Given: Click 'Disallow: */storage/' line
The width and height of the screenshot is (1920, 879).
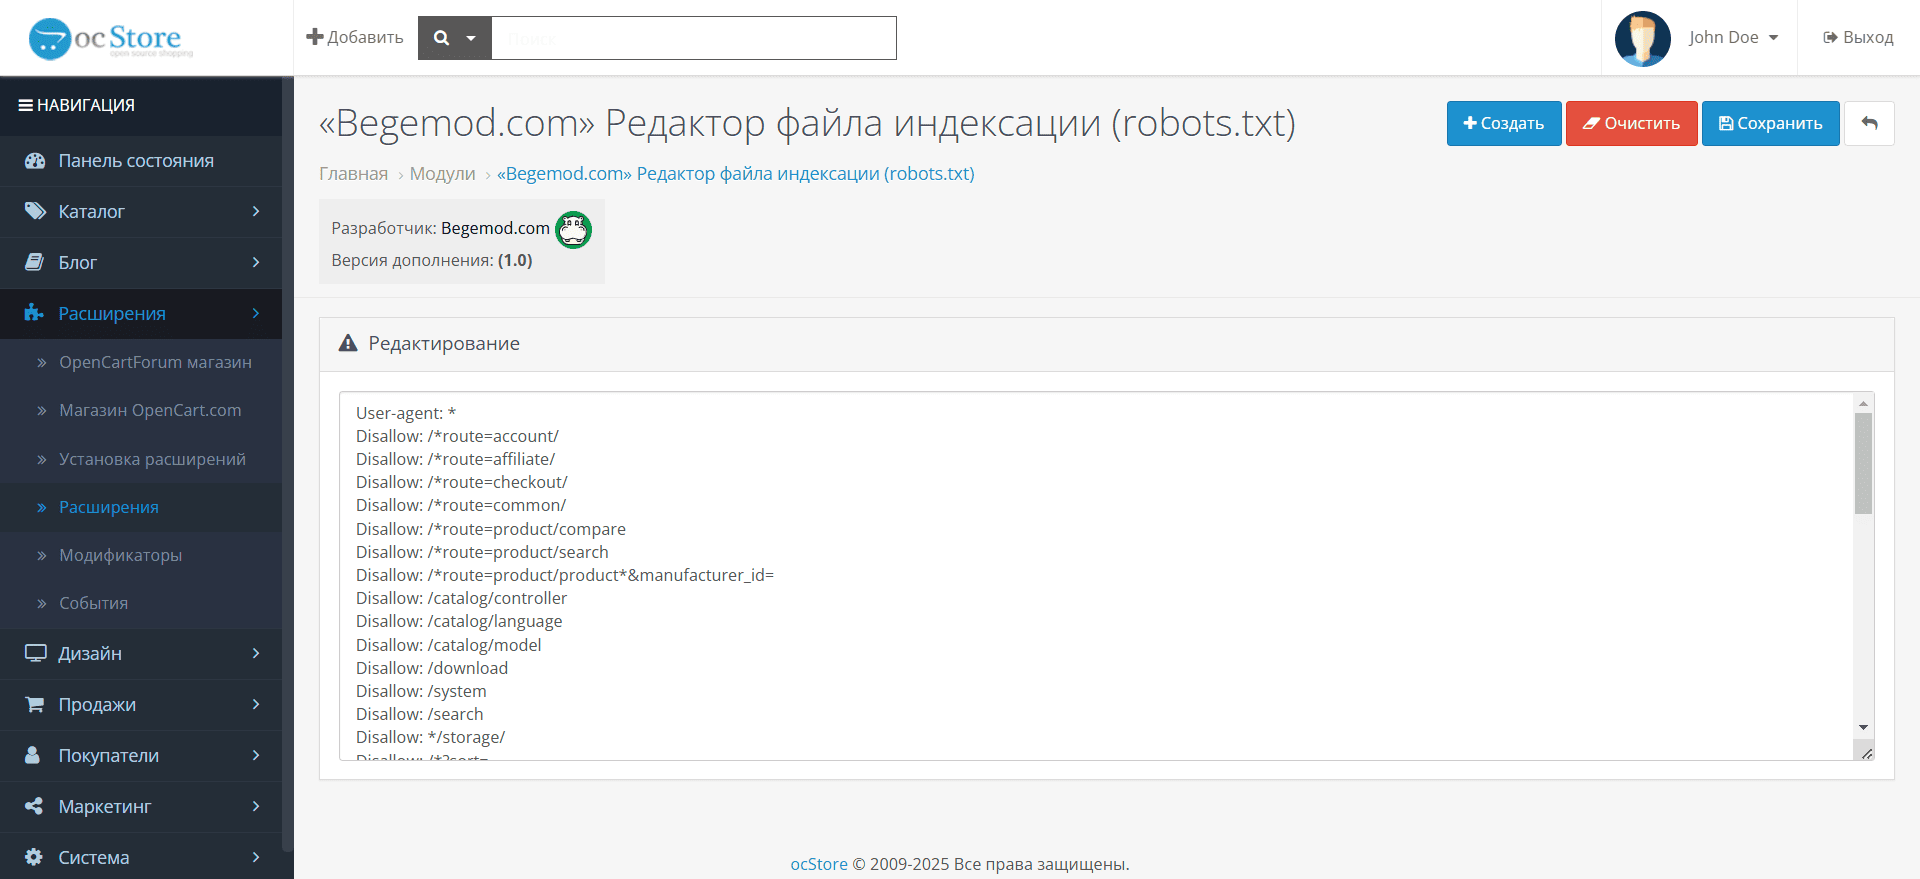Looking at the screenshot, I should coord(431,737).
